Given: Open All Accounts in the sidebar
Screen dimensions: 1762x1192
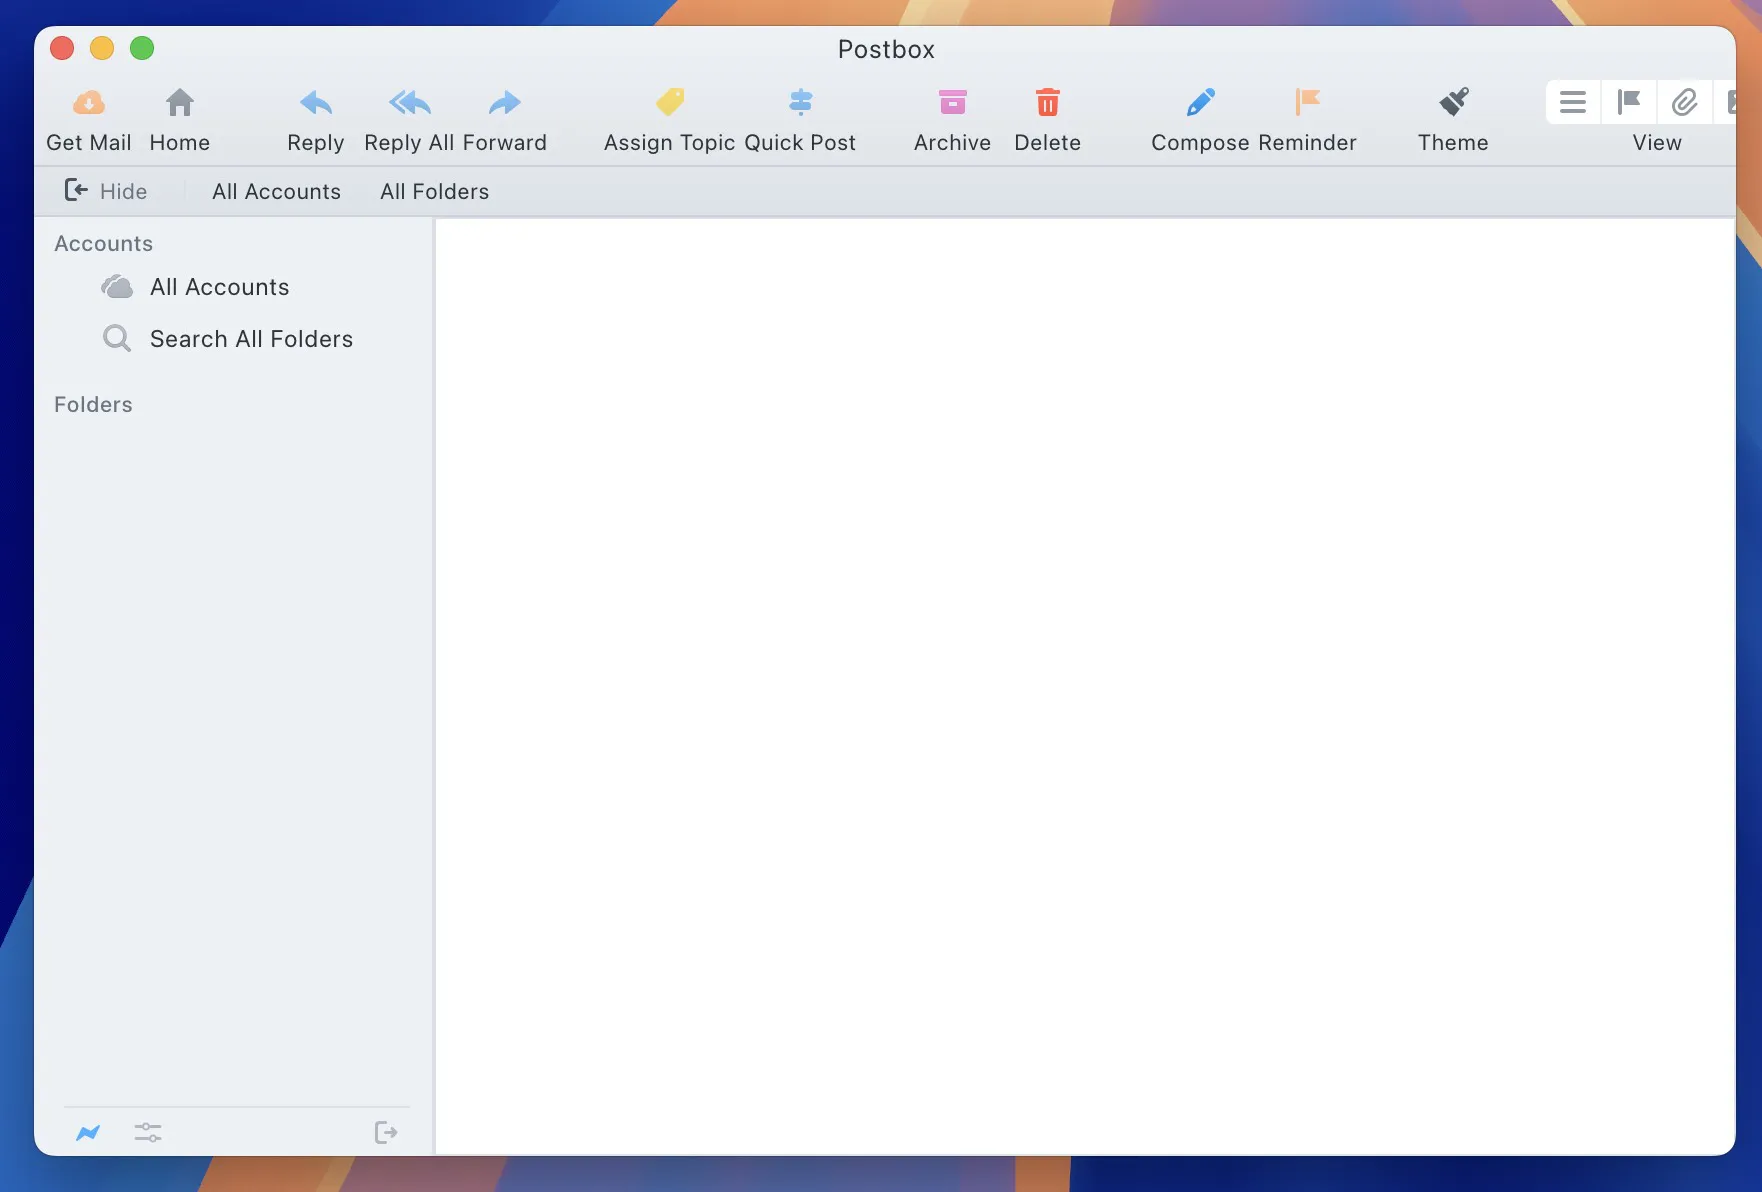Looking at the screenshot, I should pyautogui.click(x=220, y=287).
